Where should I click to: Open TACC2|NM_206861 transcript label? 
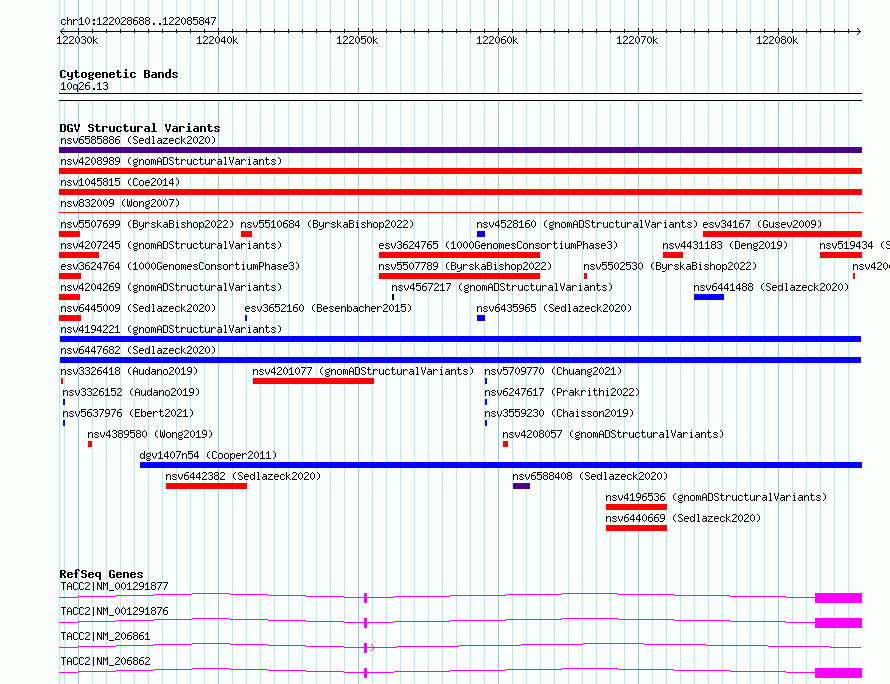(105, 636)
